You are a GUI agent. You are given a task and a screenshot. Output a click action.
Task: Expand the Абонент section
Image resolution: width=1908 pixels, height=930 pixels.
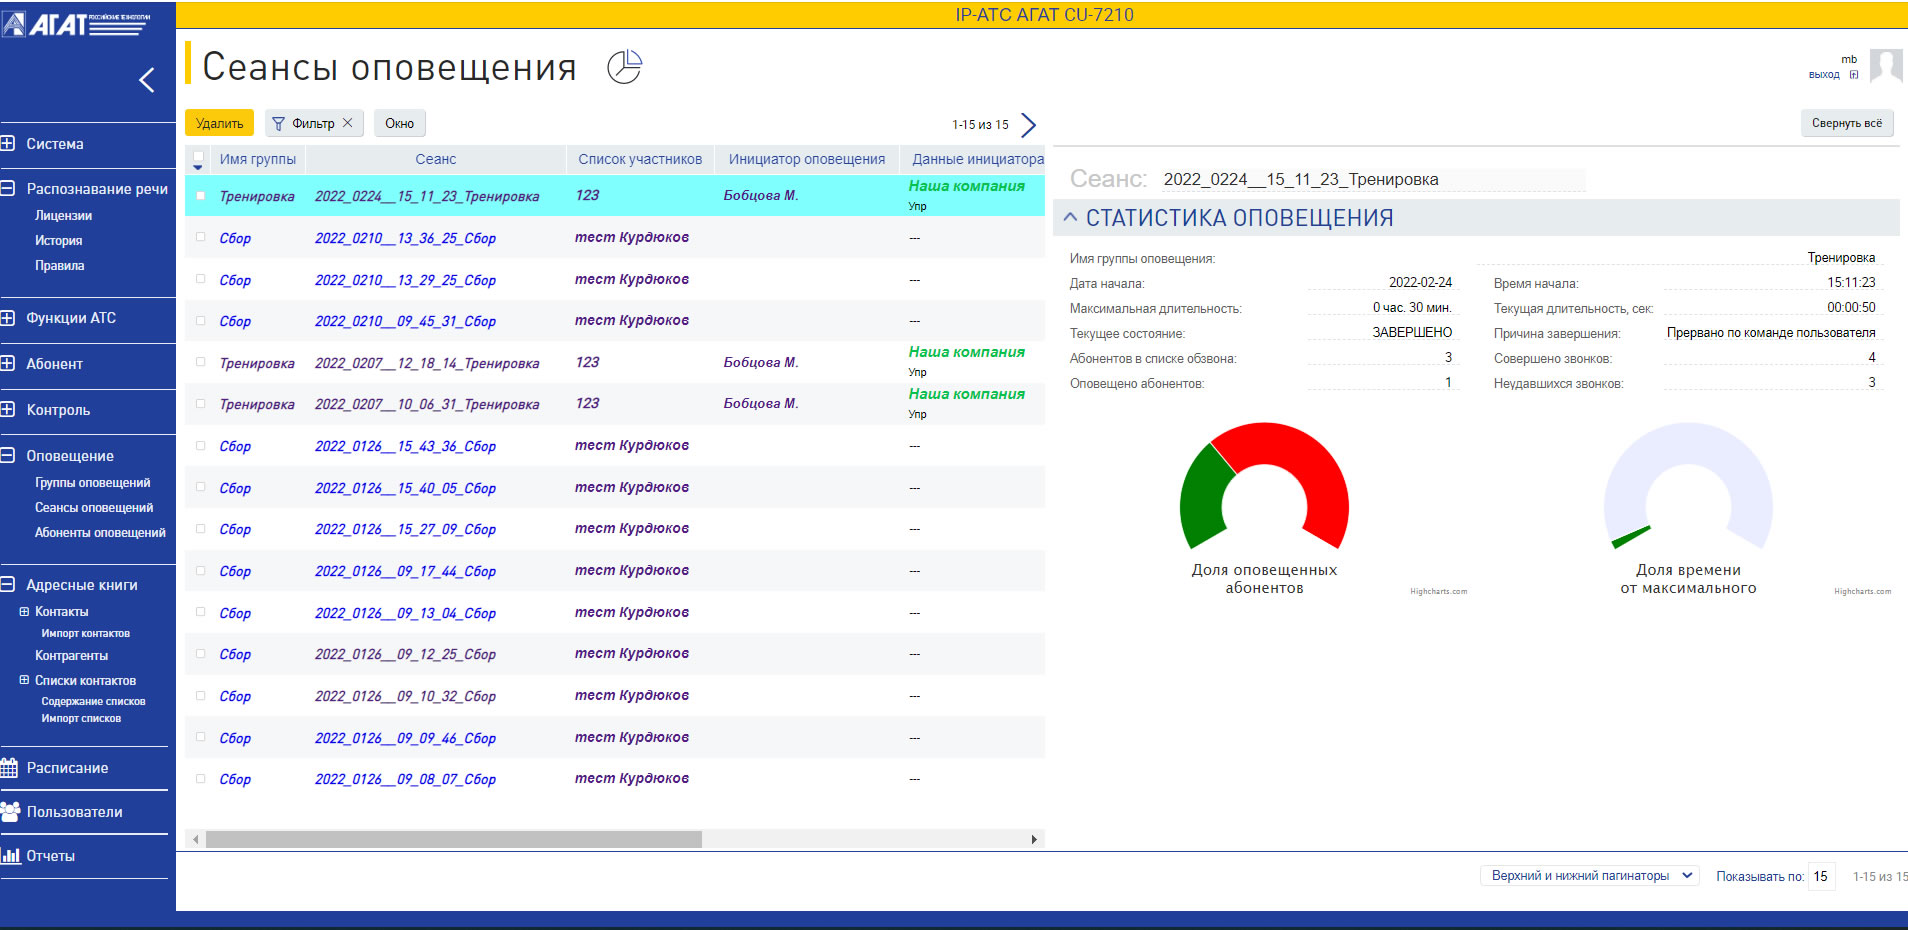point(7,363)
